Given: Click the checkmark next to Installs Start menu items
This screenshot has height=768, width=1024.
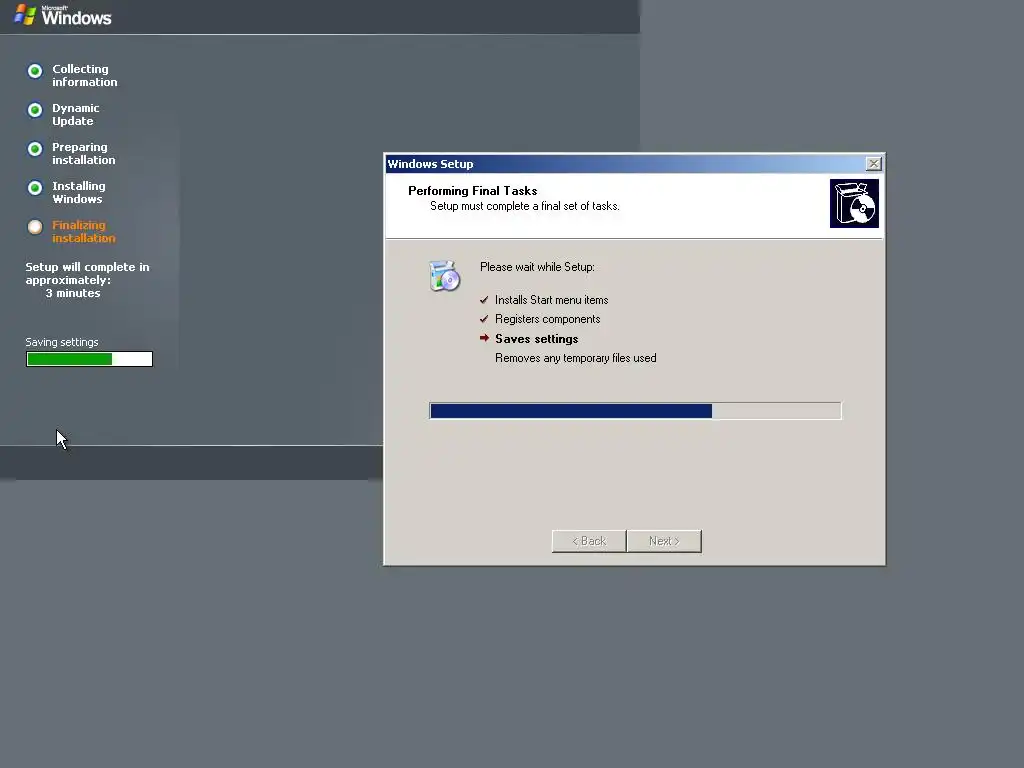Looking at the screenshot, I should (484, 300).
